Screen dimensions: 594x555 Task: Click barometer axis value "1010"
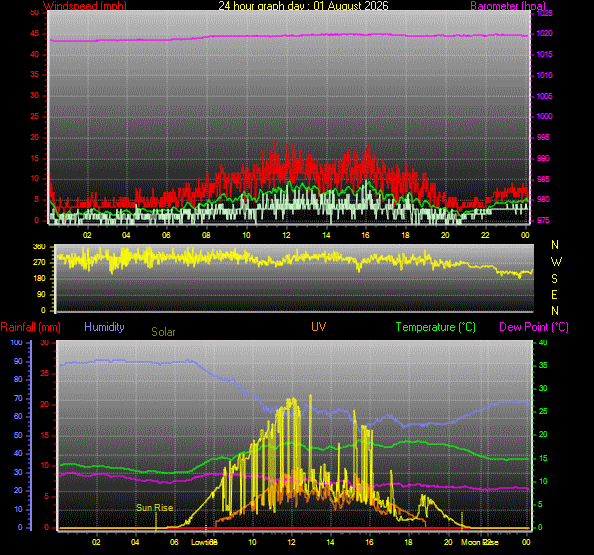(x=544, y=75)
